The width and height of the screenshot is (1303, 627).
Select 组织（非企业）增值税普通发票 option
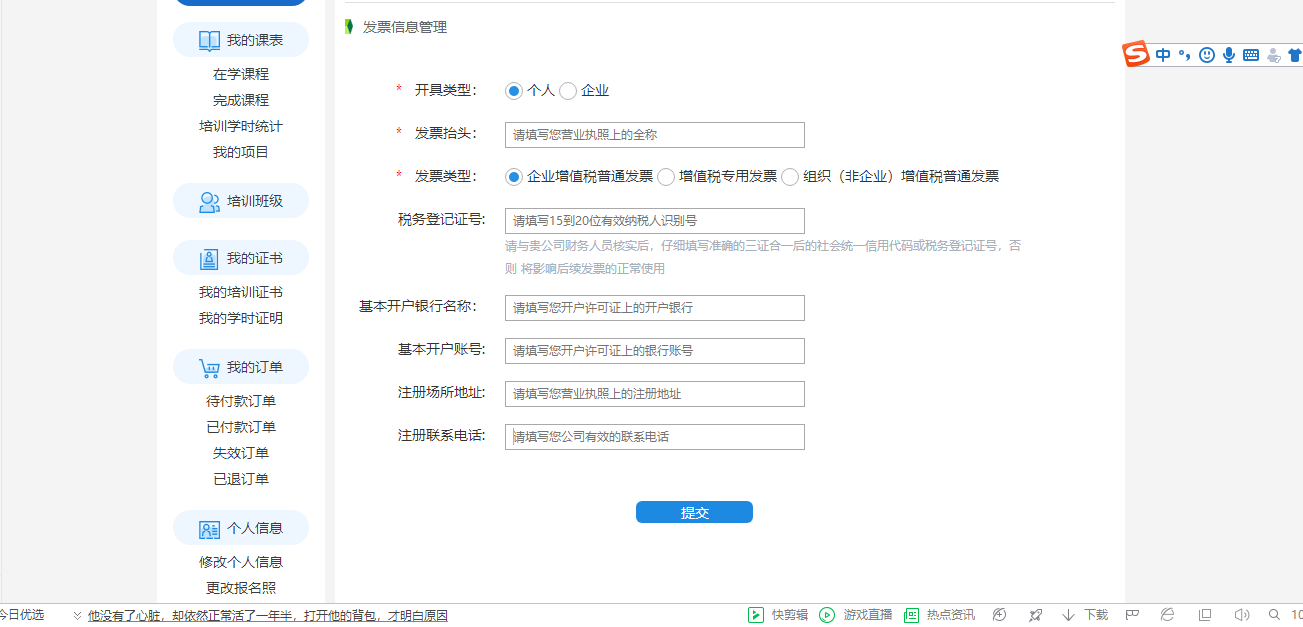coord(790,177)
